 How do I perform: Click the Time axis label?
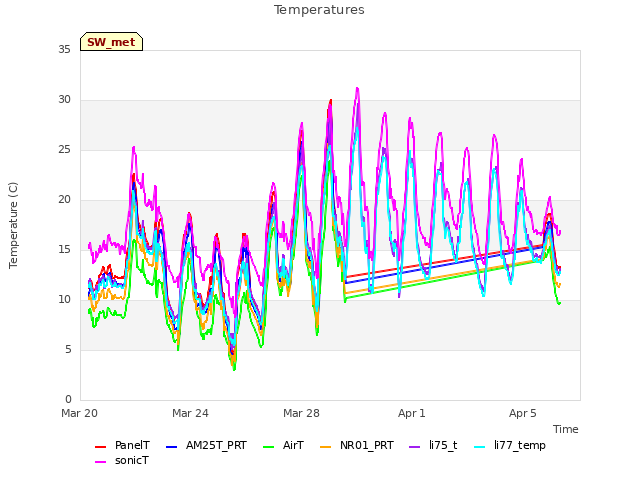(566, 429)
